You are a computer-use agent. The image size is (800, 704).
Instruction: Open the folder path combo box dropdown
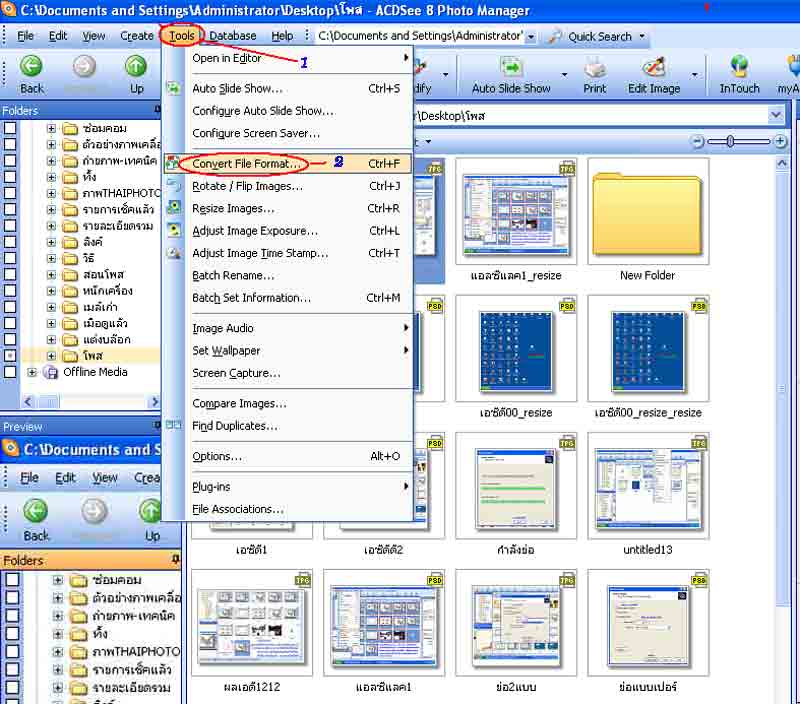(776, 115)
